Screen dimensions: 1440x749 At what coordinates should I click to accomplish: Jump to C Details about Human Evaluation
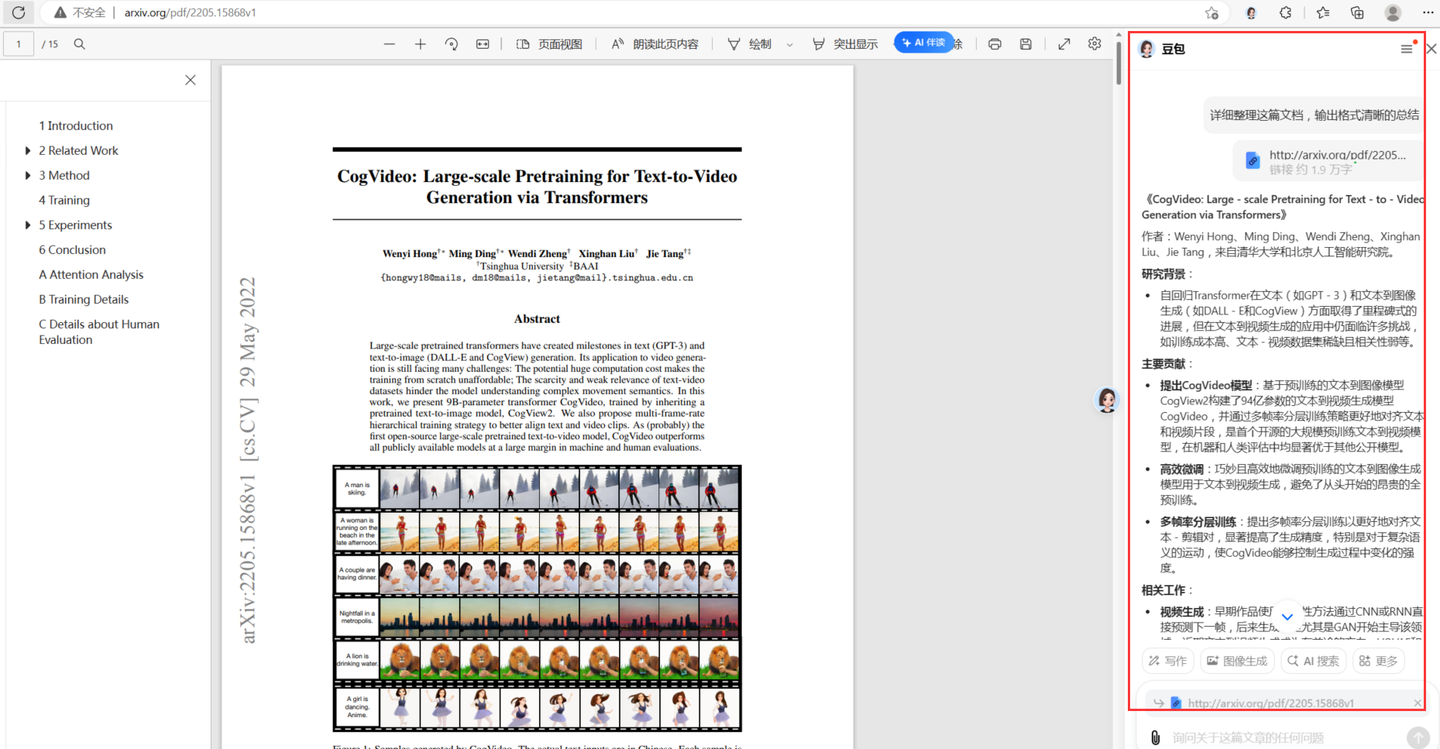(99, 332)
